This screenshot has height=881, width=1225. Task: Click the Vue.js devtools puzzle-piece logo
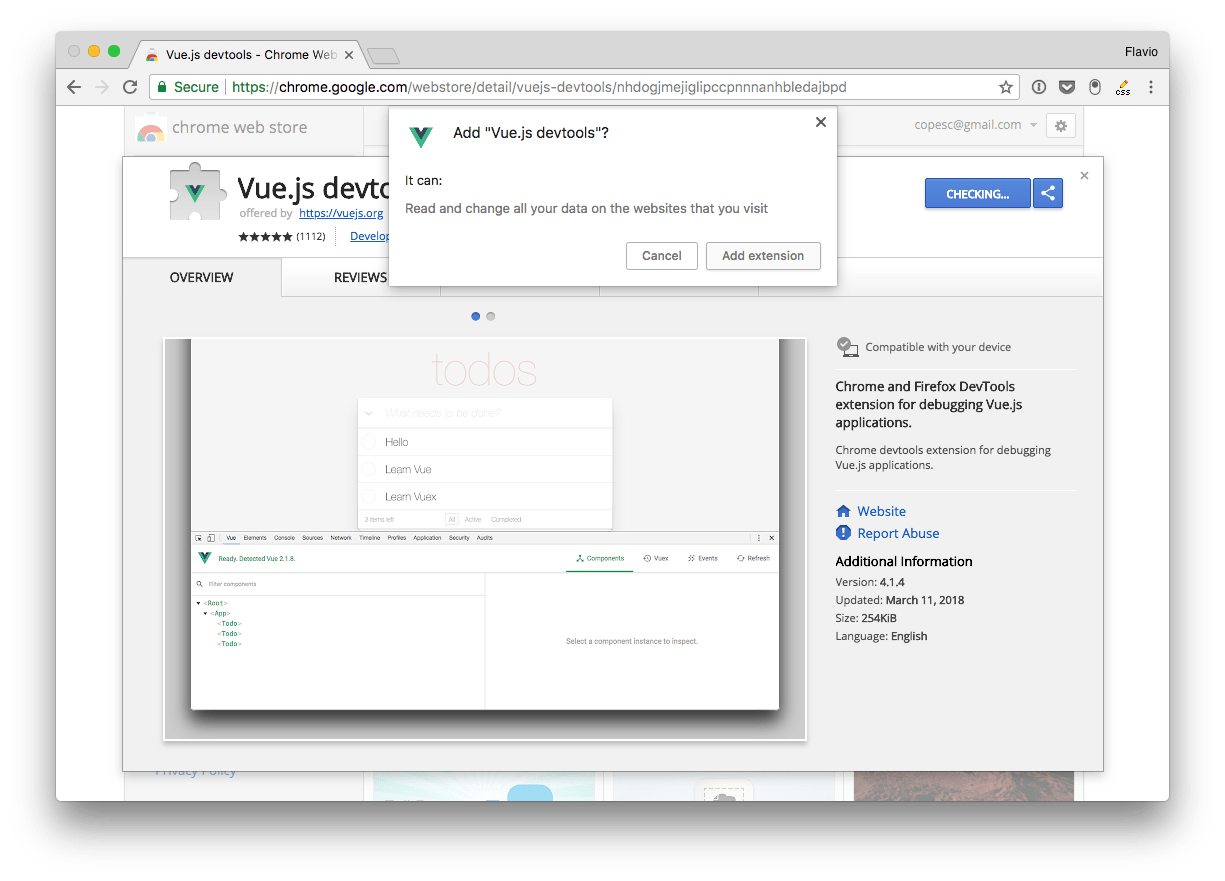click(197, 193)
